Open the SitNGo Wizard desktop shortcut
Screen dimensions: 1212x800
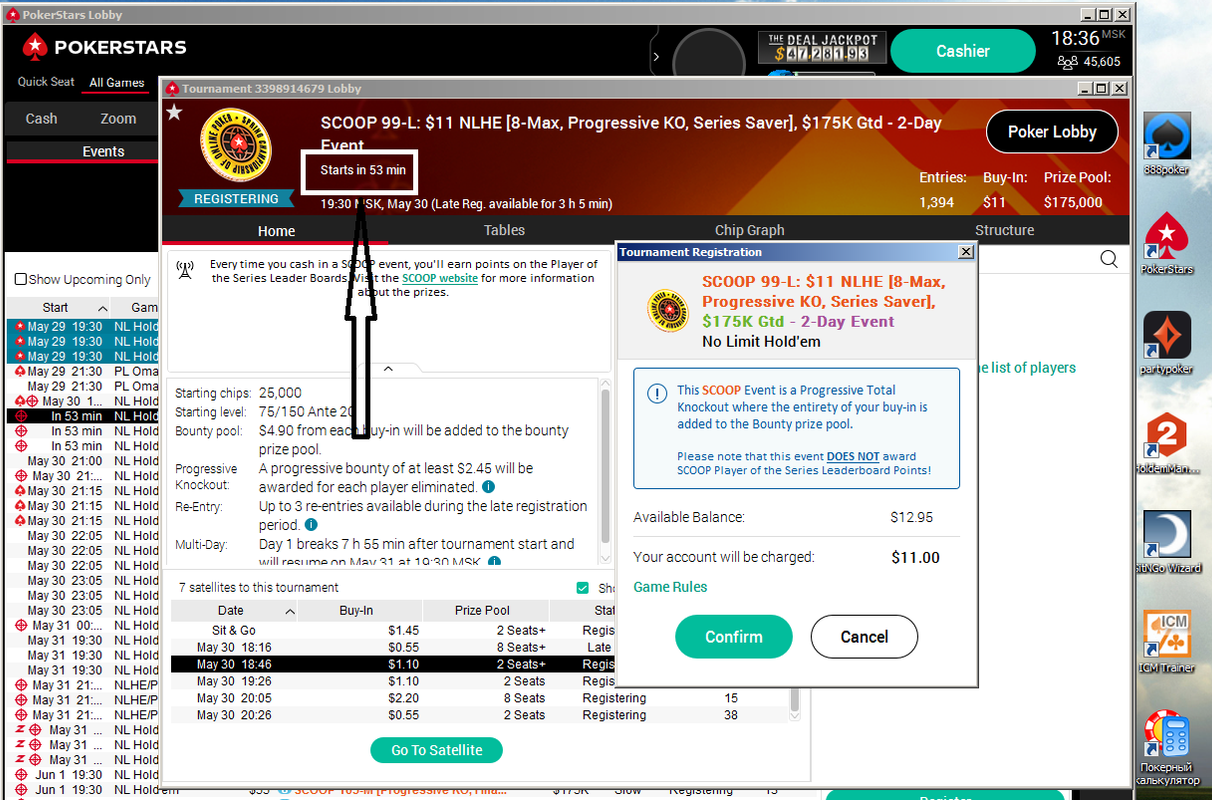tap(1166, 543)
